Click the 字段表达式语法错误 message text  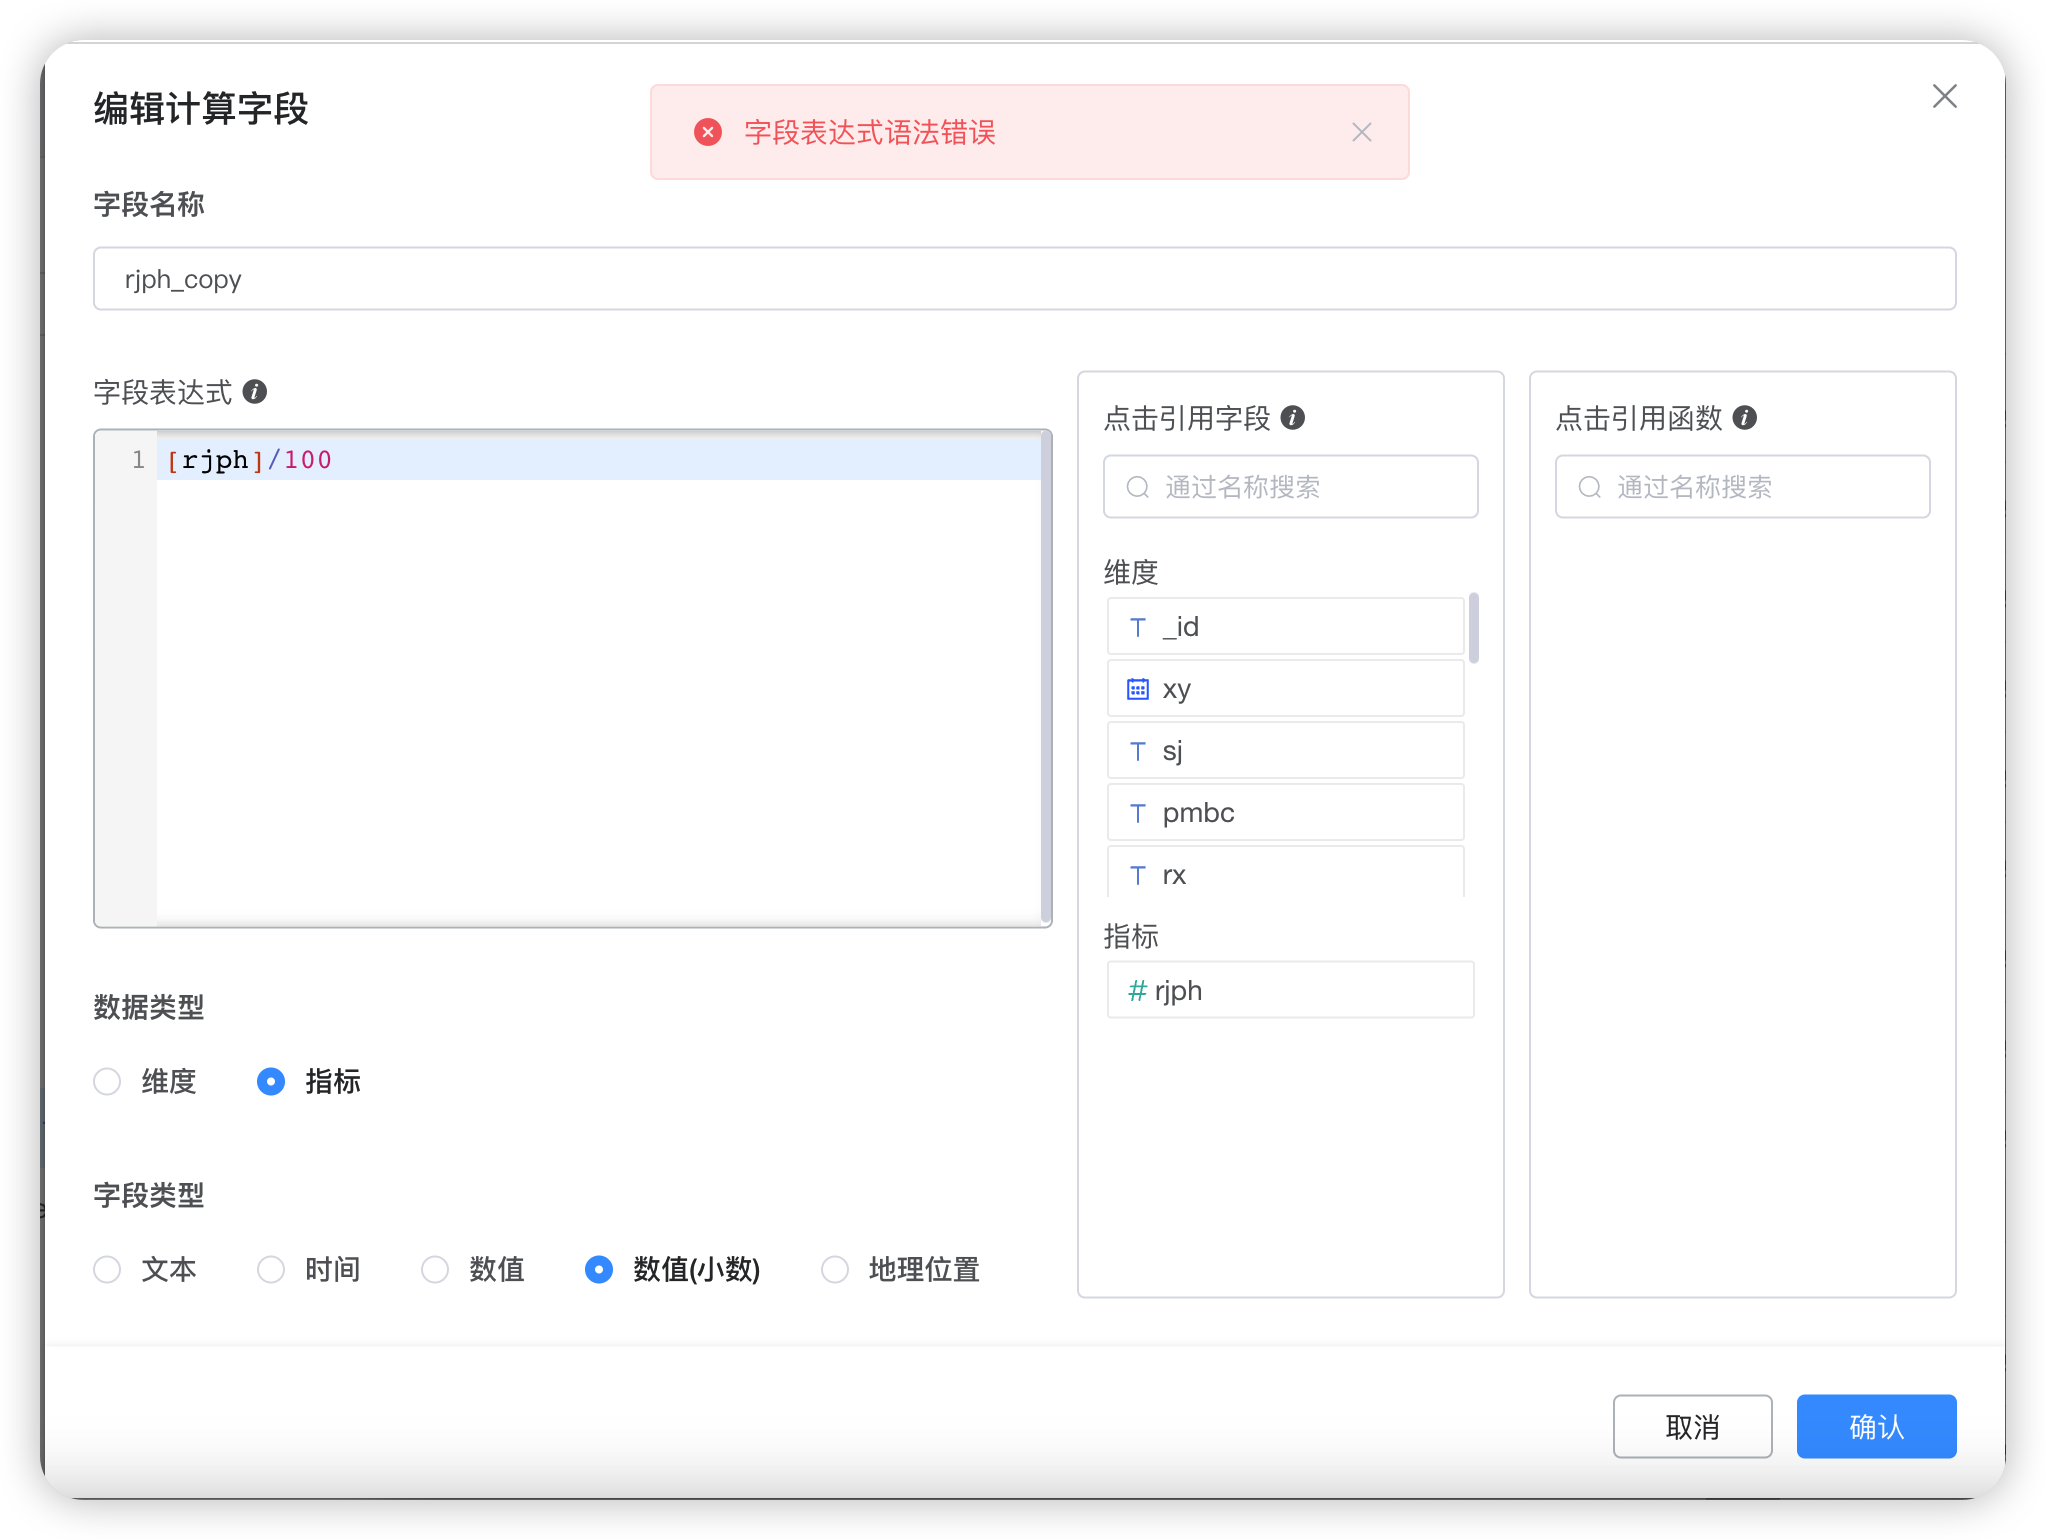tap(870, 132)
